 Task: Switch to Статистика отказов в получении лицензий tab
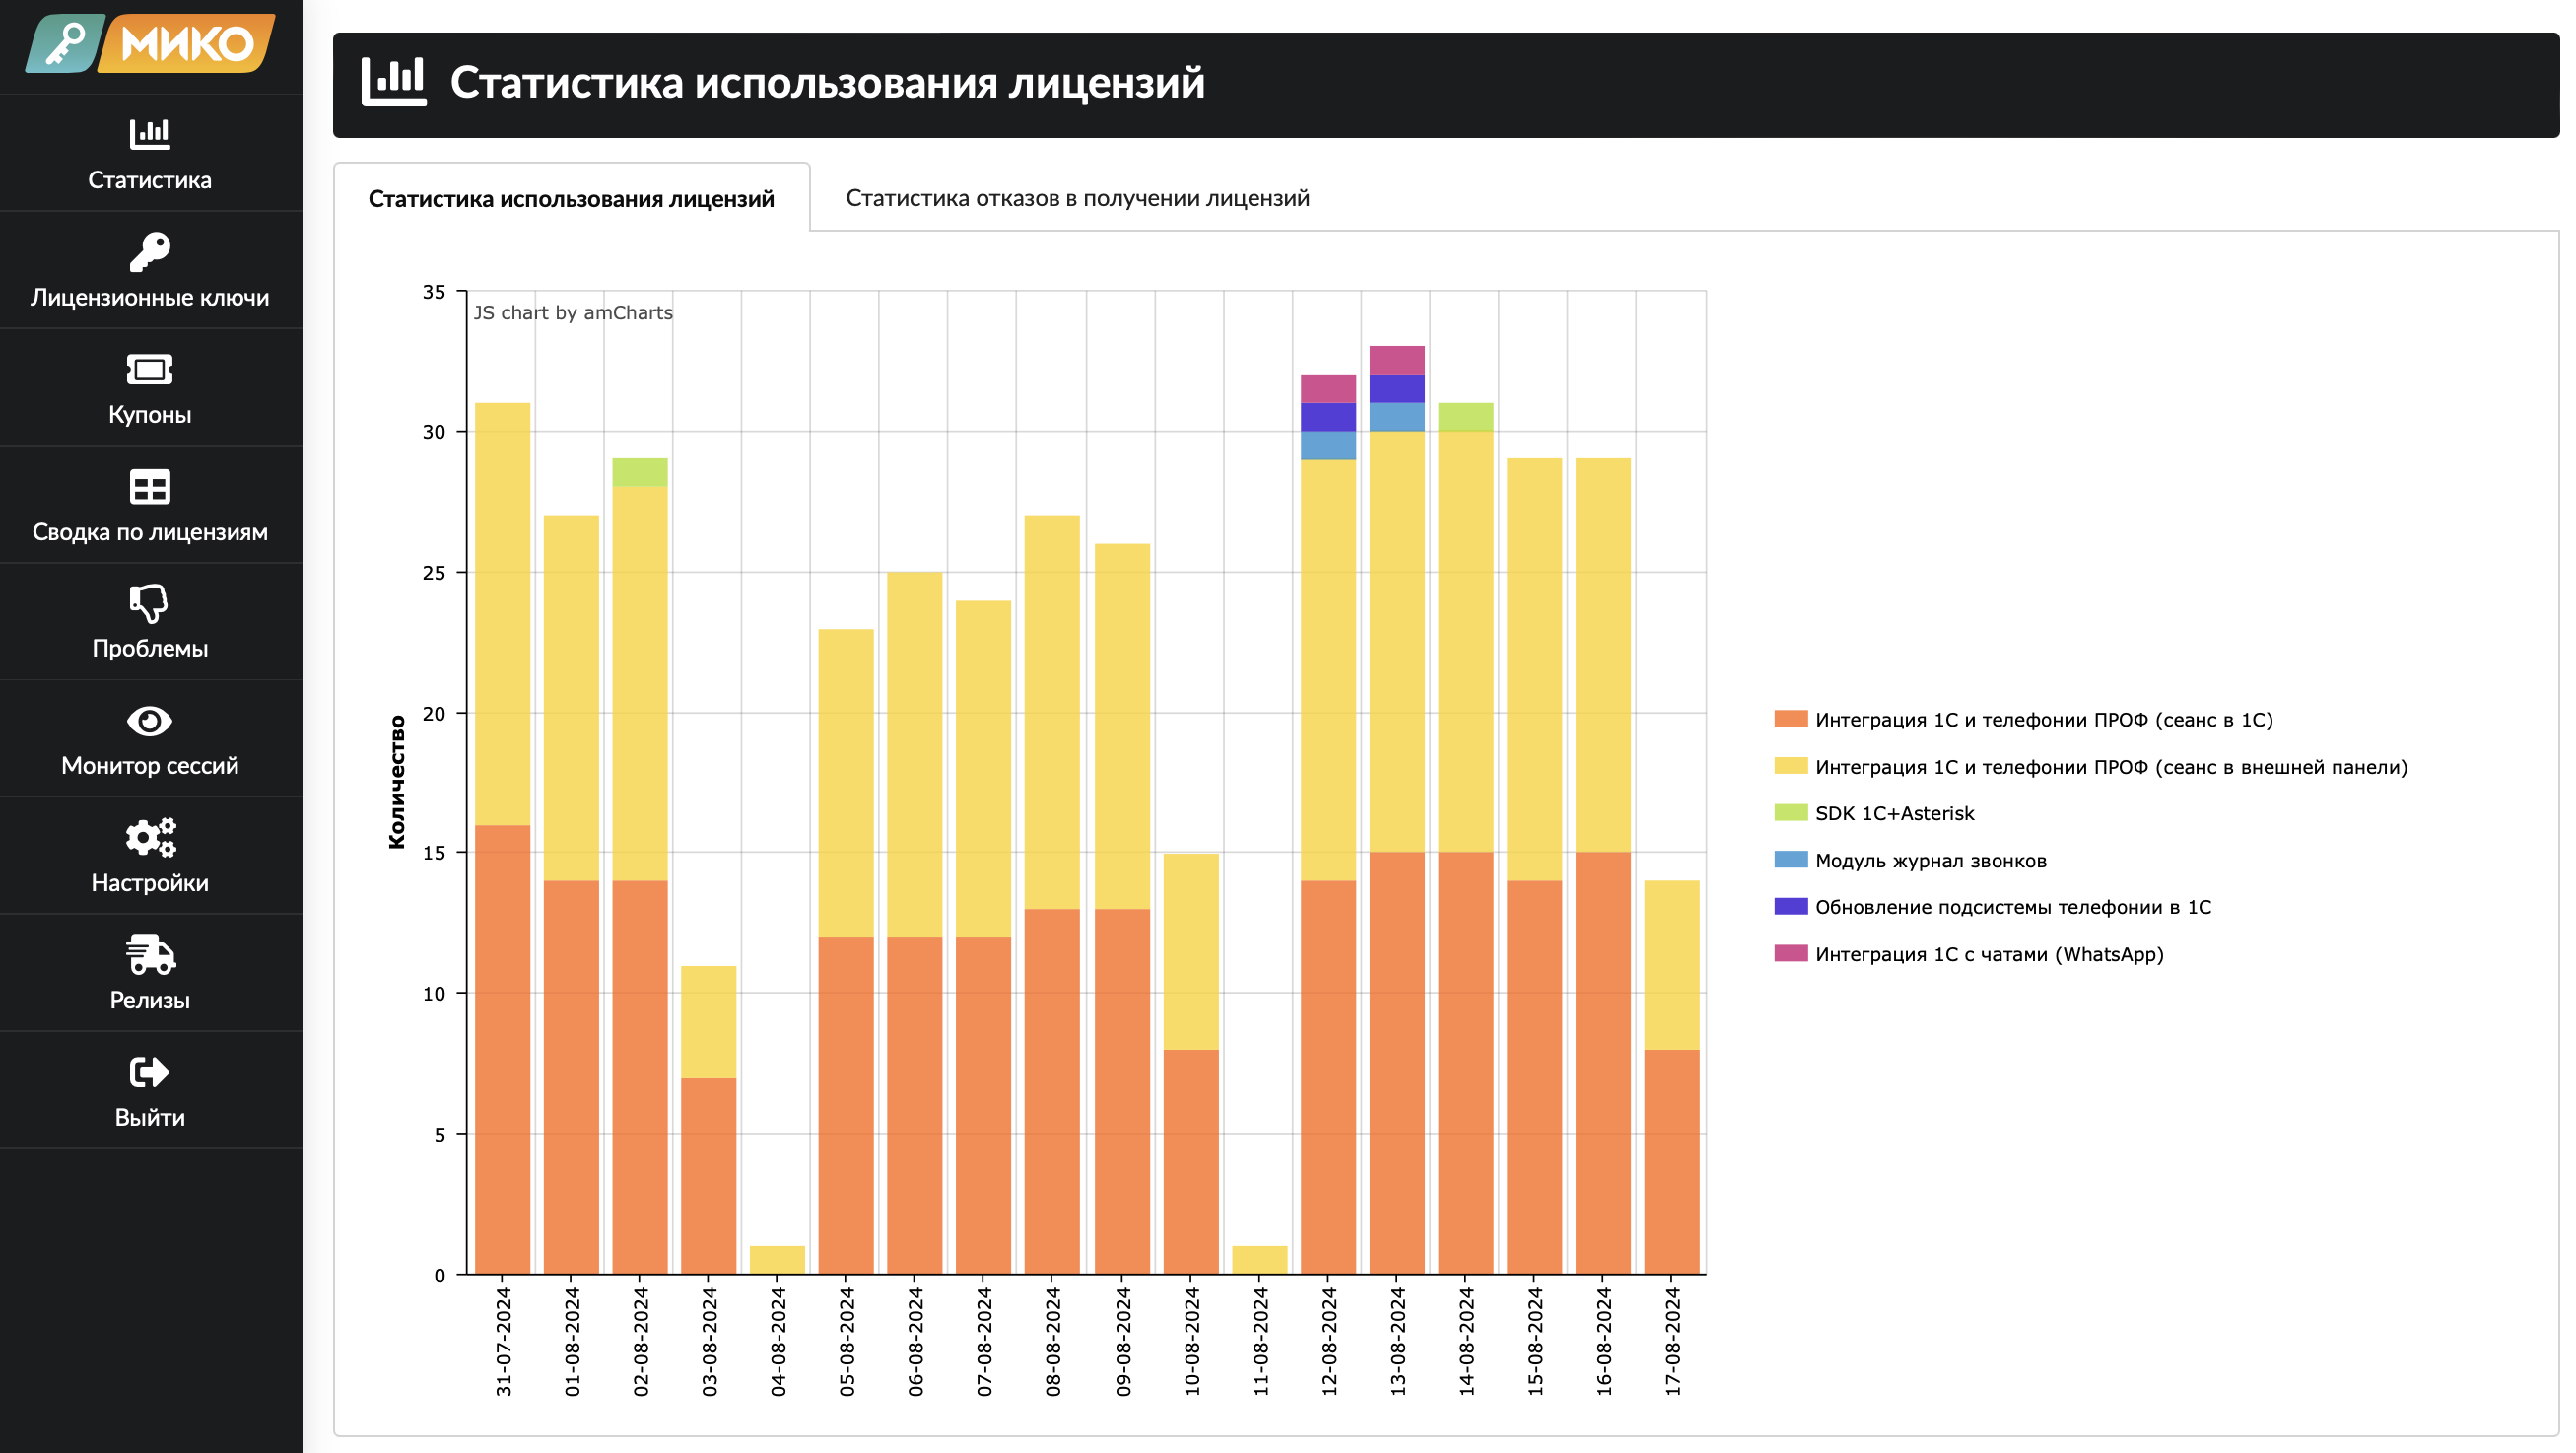1077,198
